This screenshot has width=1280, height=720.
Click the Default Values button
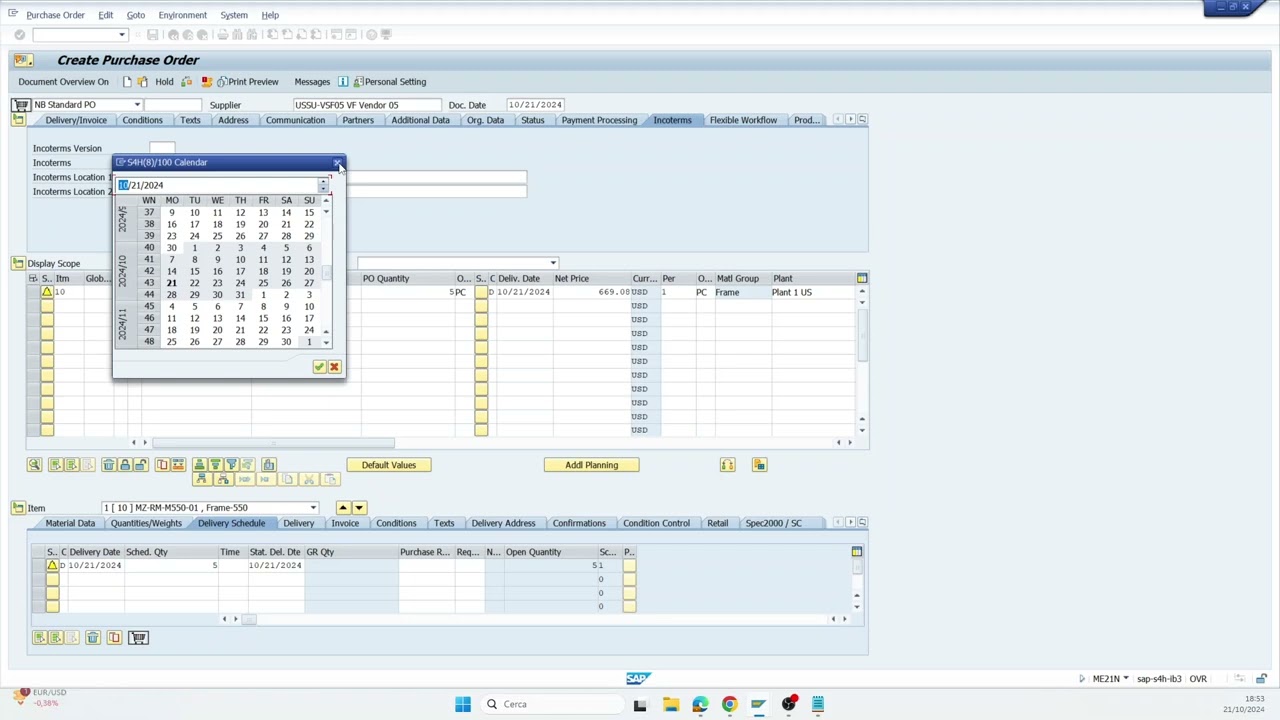point(389,465)
